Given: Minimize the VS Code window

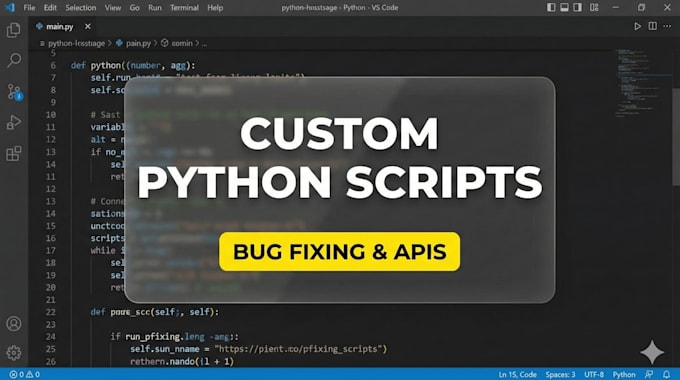Looking at the screenshot, I should click(x=616, y=7).
